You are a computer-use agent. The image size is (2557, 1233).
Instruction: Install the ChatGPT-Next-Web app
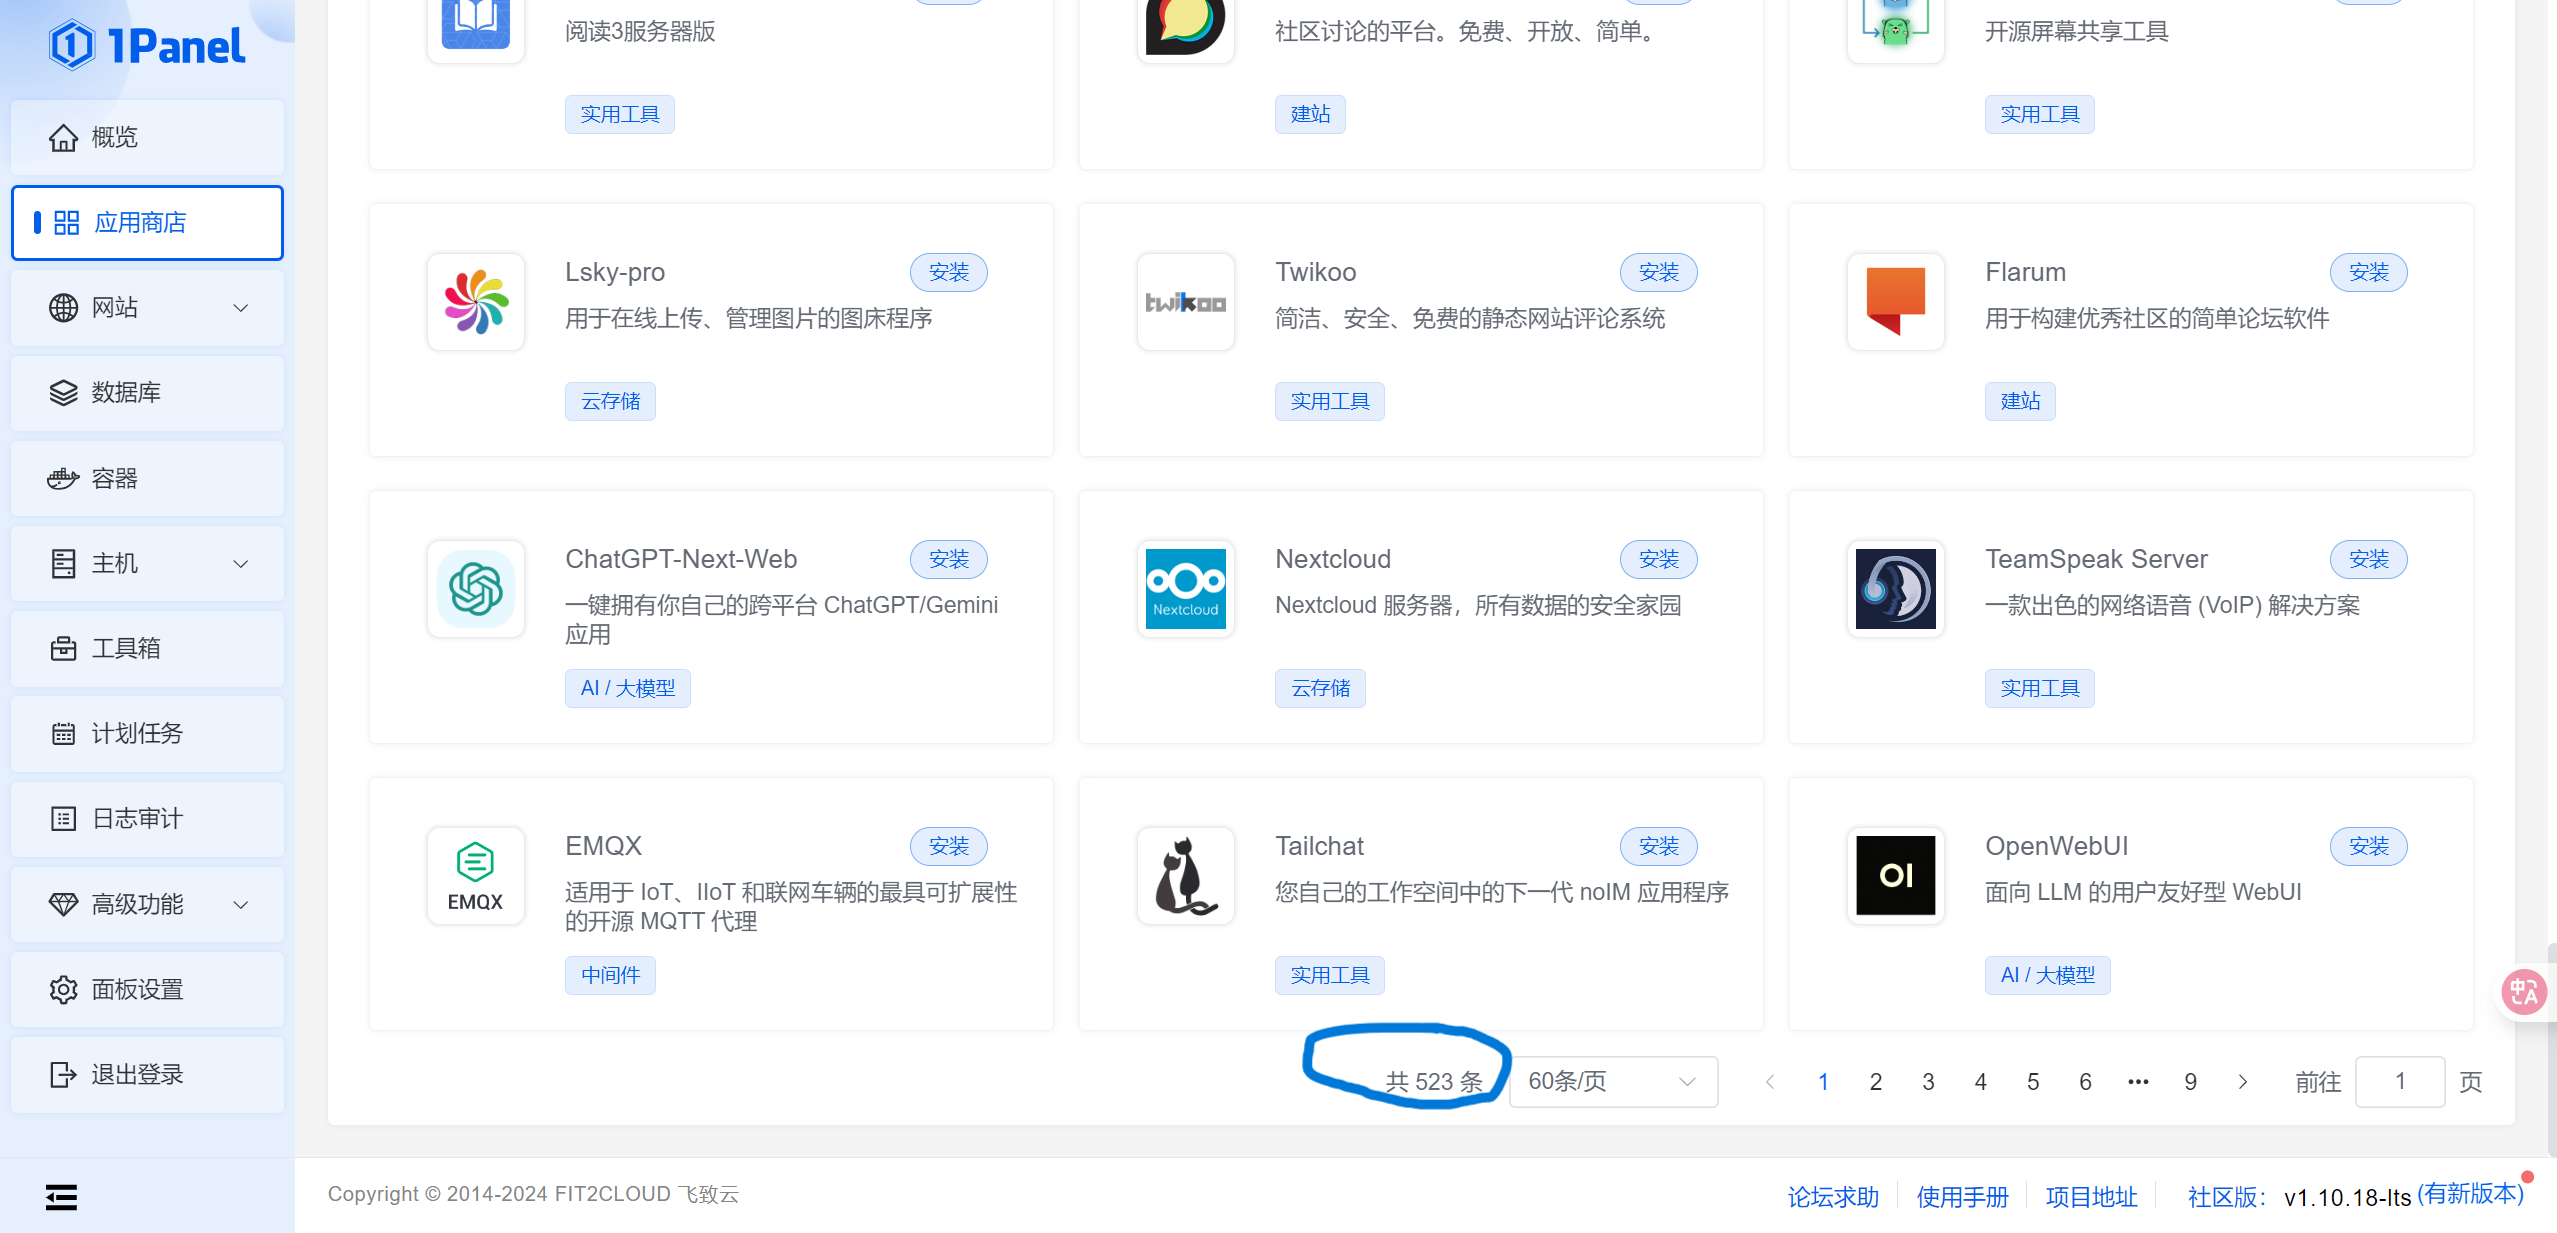tap(948, 559)
